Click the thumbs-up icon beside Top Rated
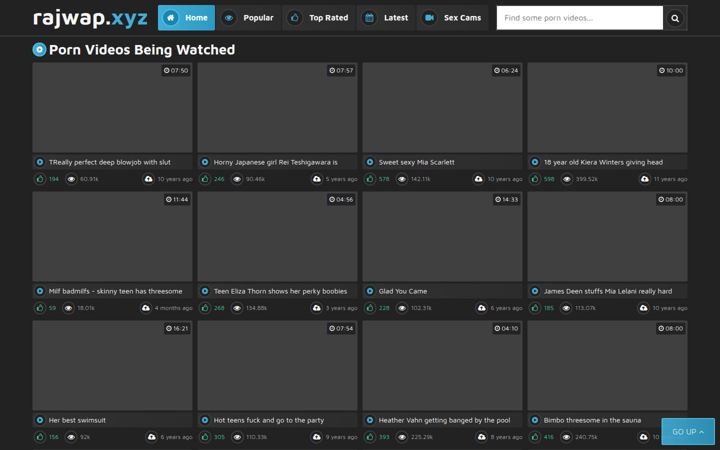 pyautogui.click(x=294, y=18)
